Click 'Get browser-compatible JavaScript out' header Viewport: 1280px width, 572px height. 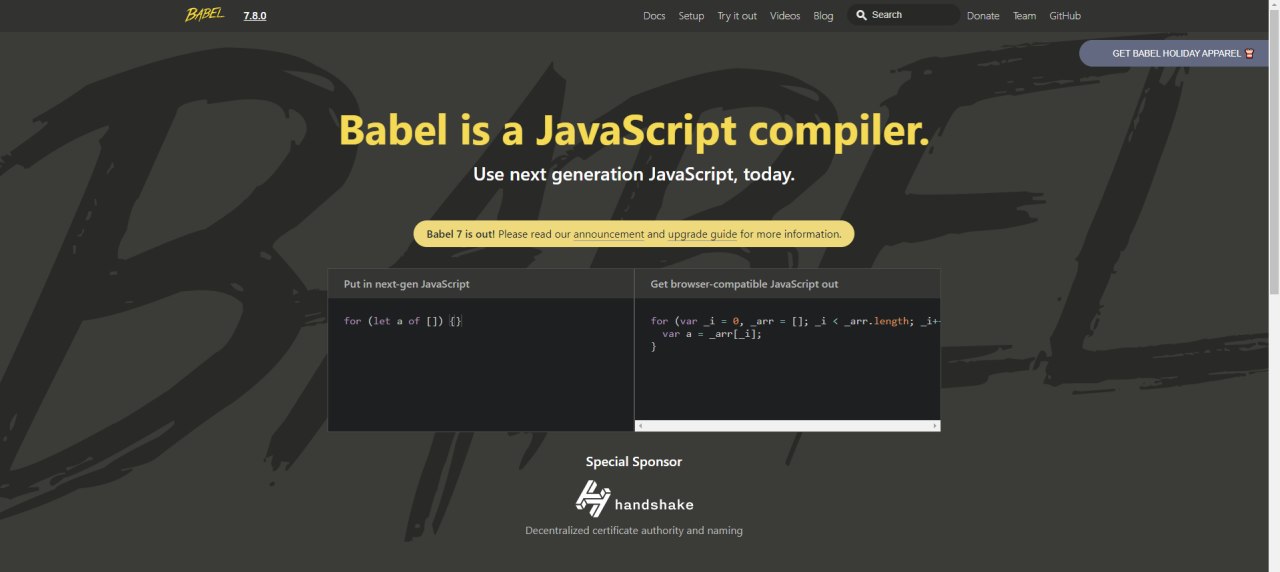click(x=744, y=284)
